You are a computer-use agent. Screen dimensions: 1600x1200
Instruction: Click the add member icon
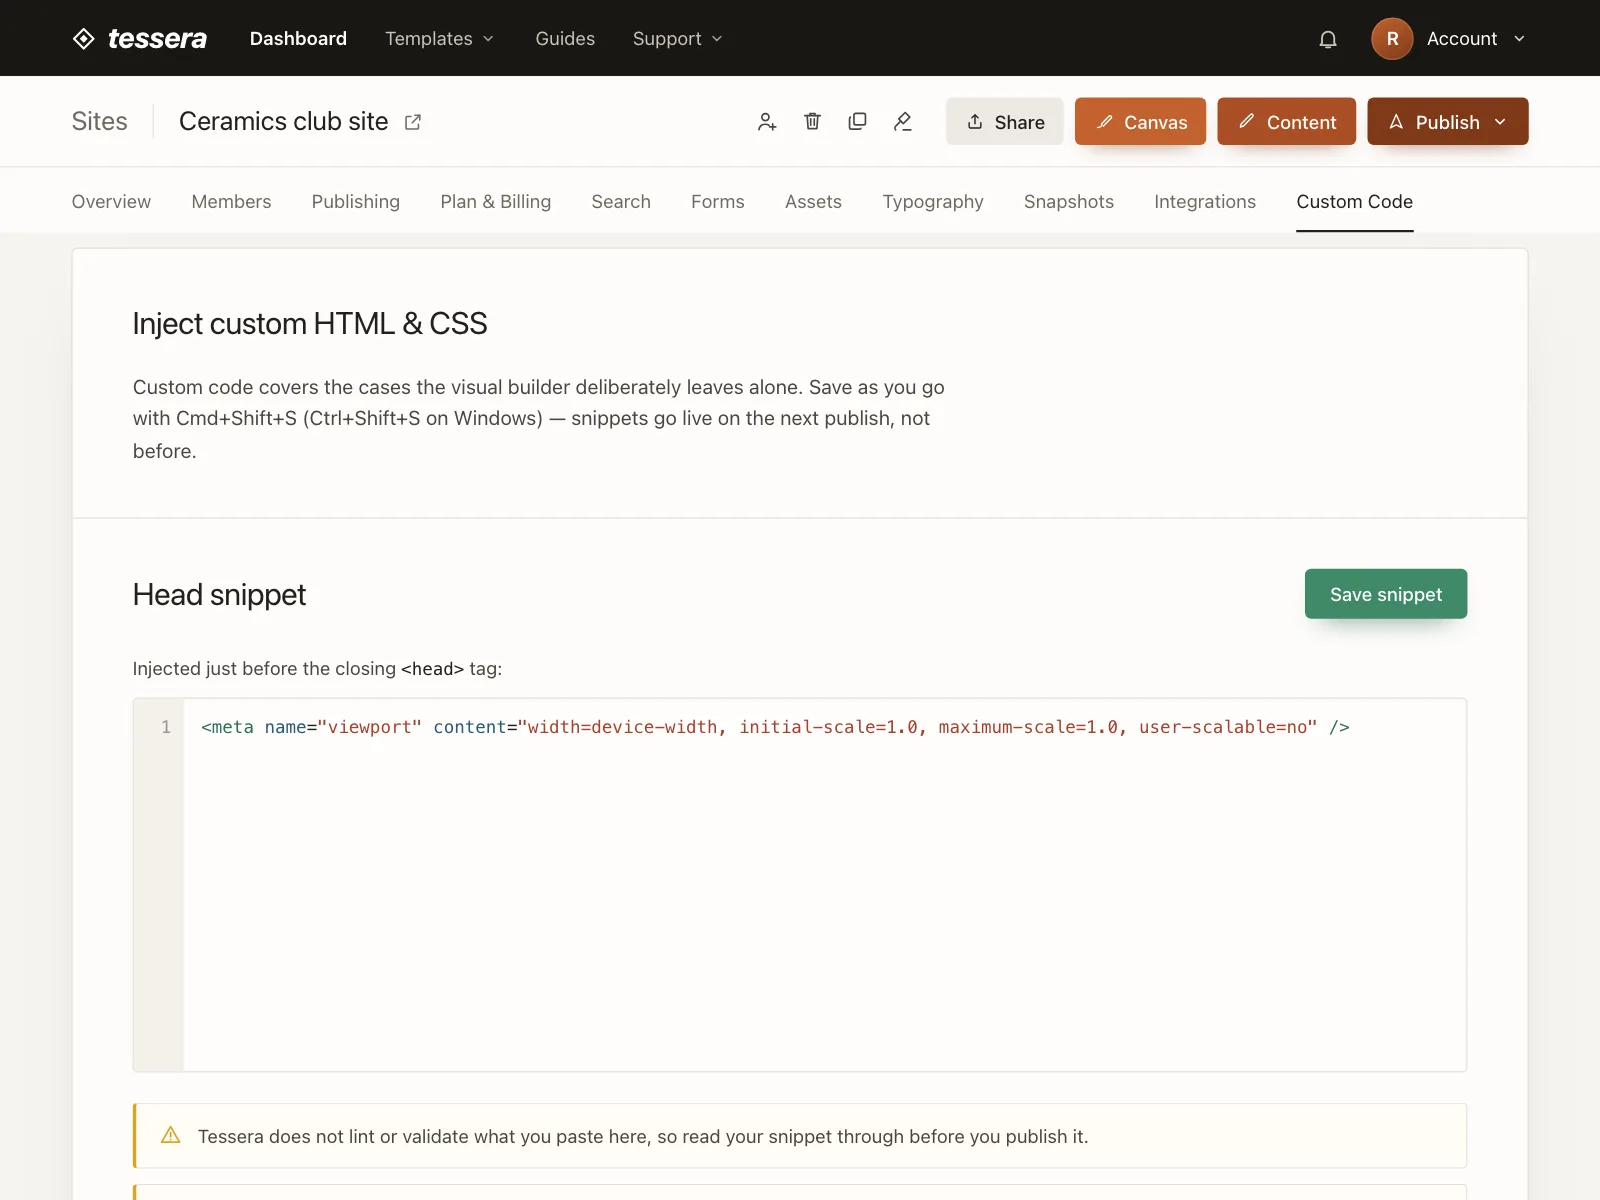click(767, 122)
